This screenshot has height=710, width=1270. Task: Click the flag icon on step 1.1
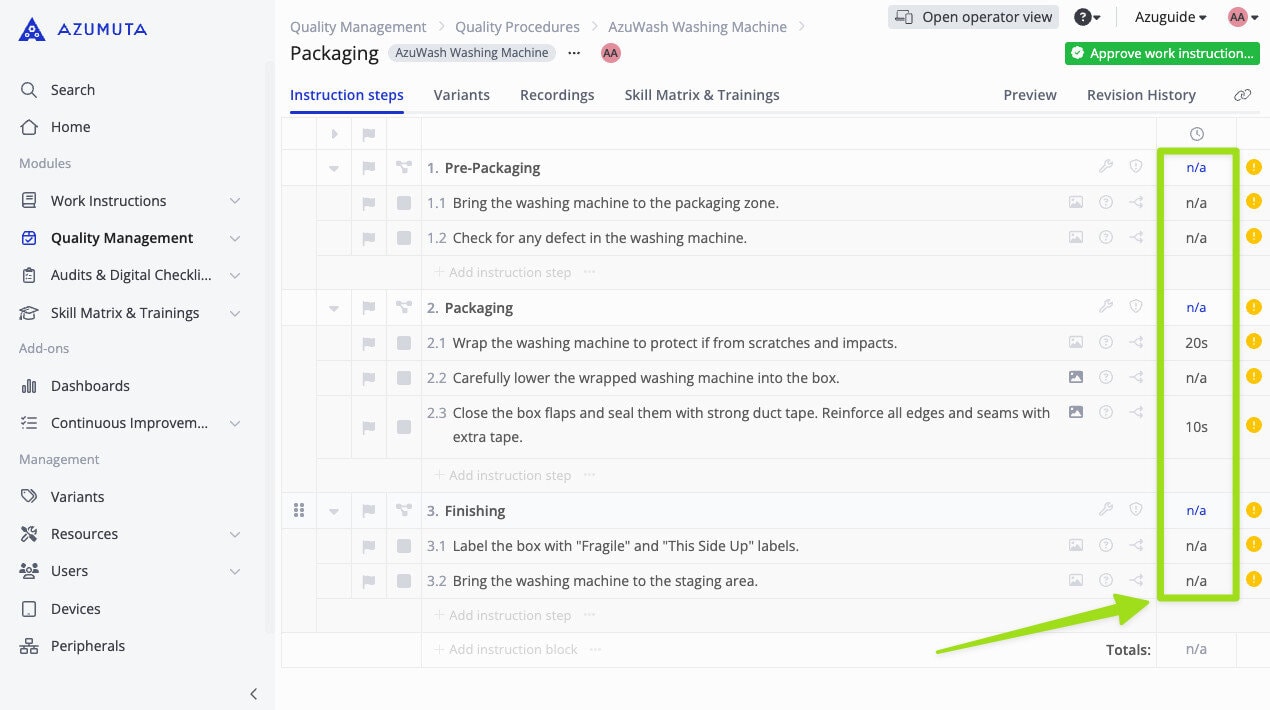369,203
